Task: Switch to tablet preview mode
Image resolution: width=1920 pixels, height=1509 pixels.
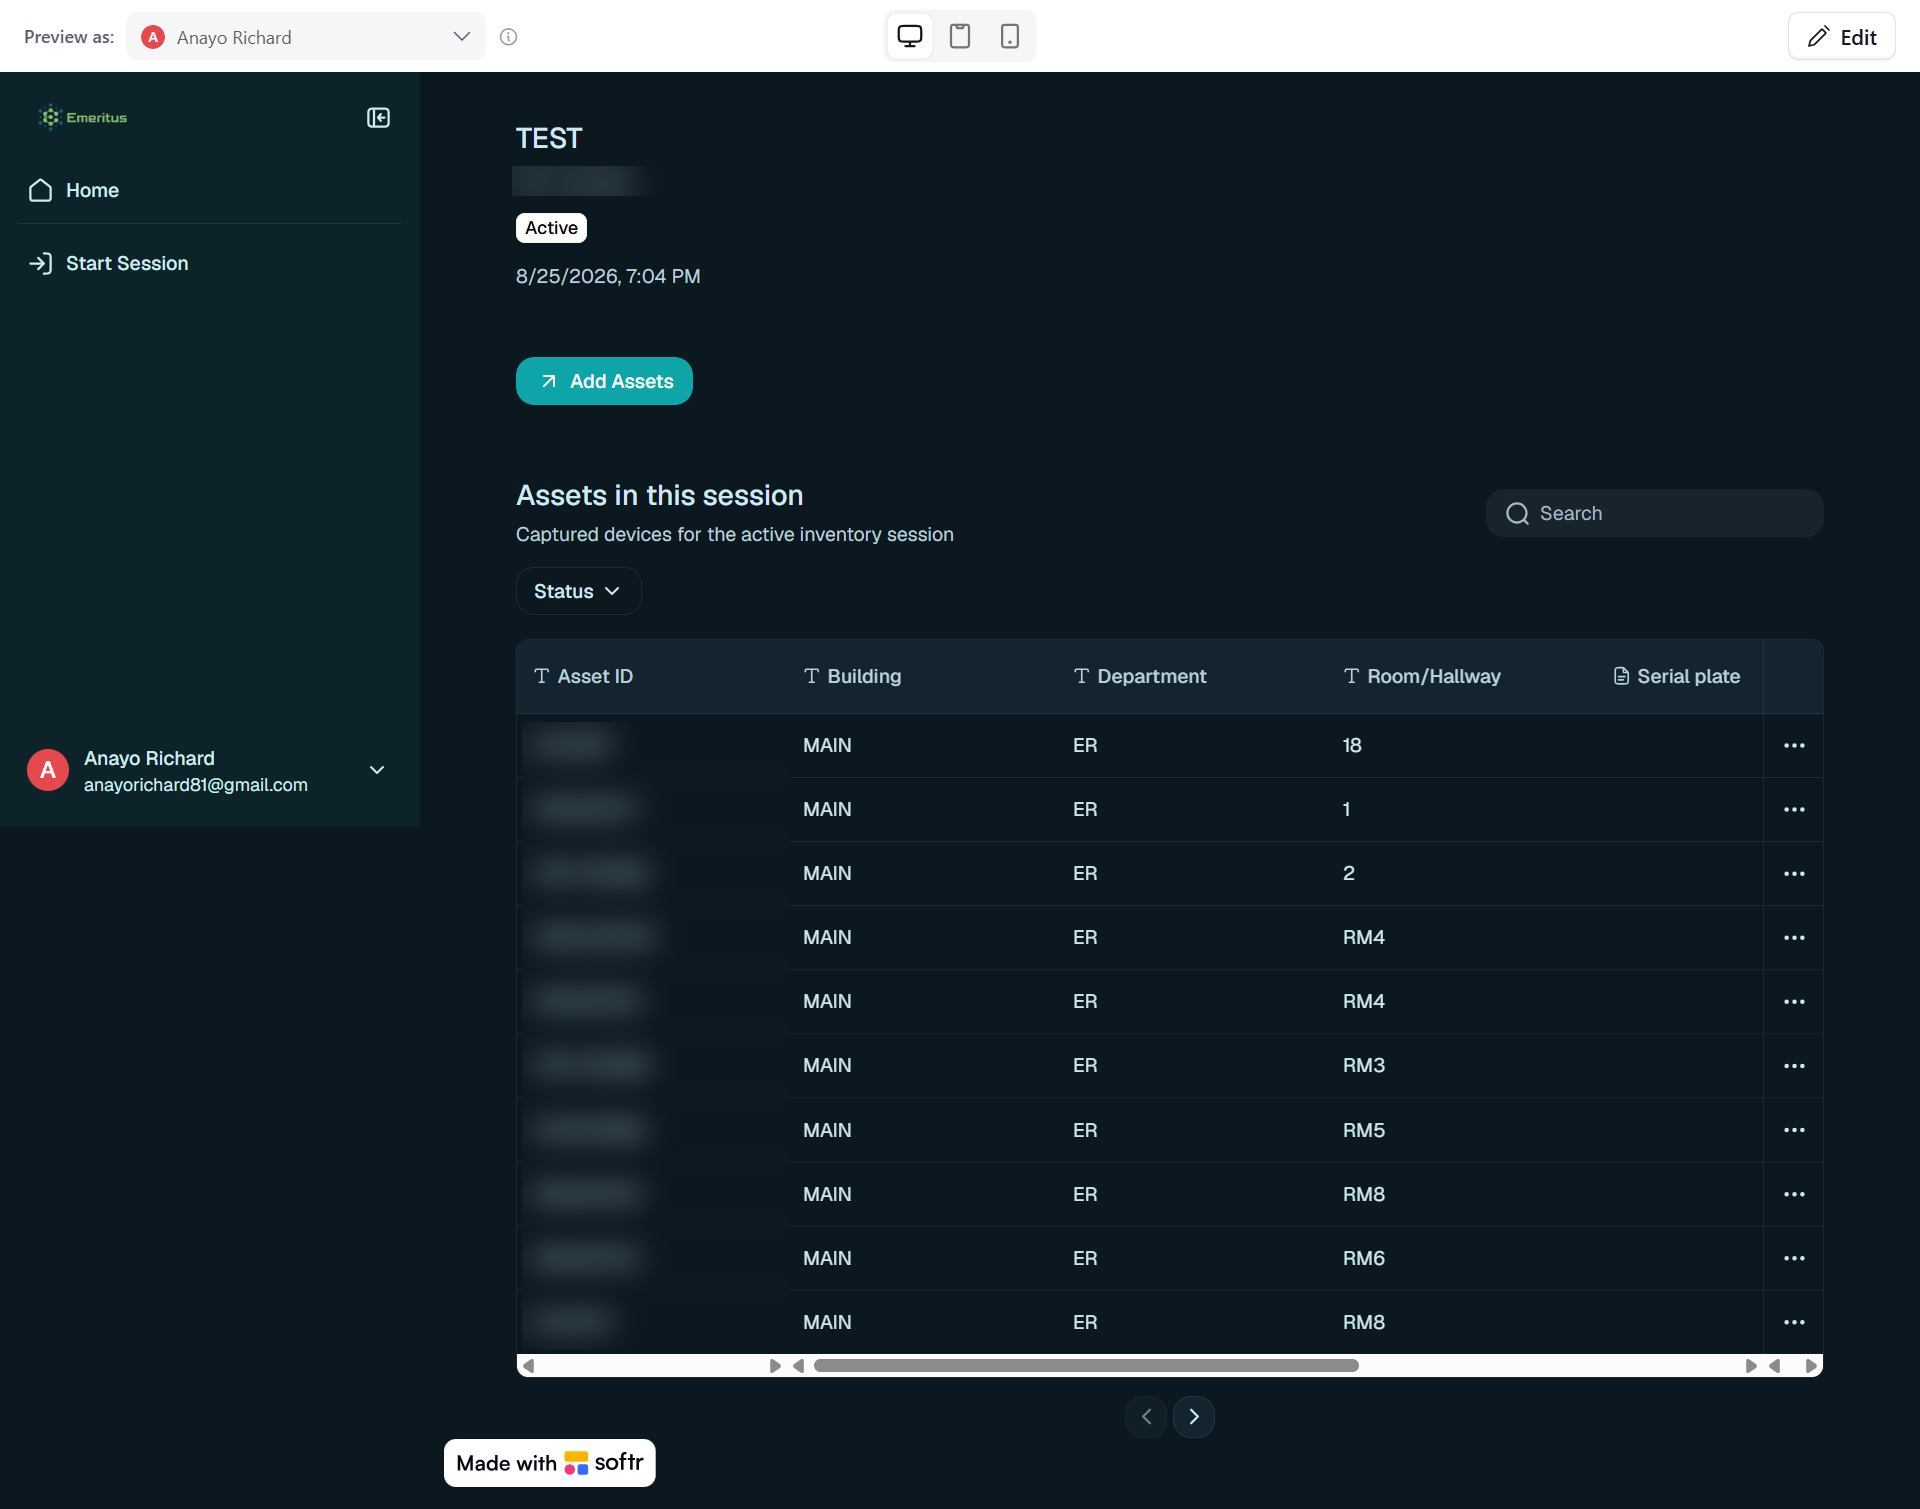Action: [x=960, y=37]
